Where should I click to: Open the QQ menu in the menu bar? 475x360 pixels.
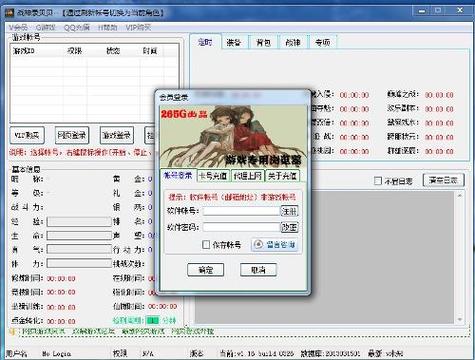[x=77, y=27]
